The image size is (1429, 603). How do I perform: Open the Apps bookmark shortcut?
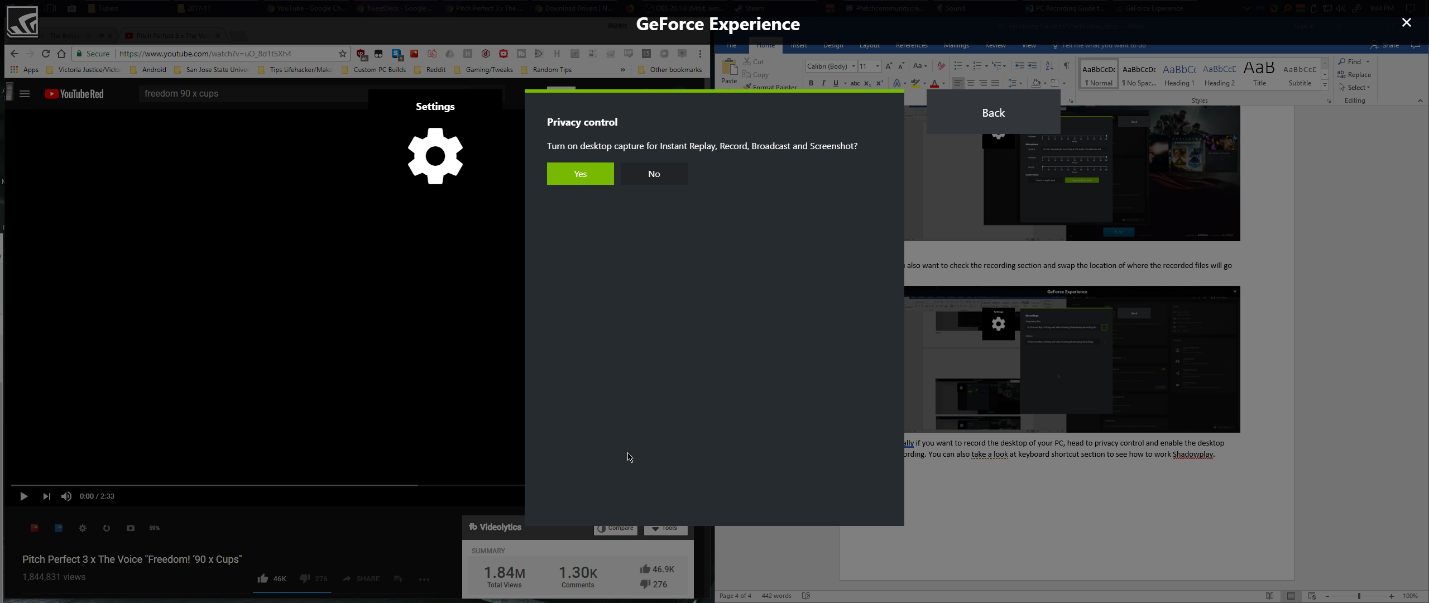click(24, 70)
